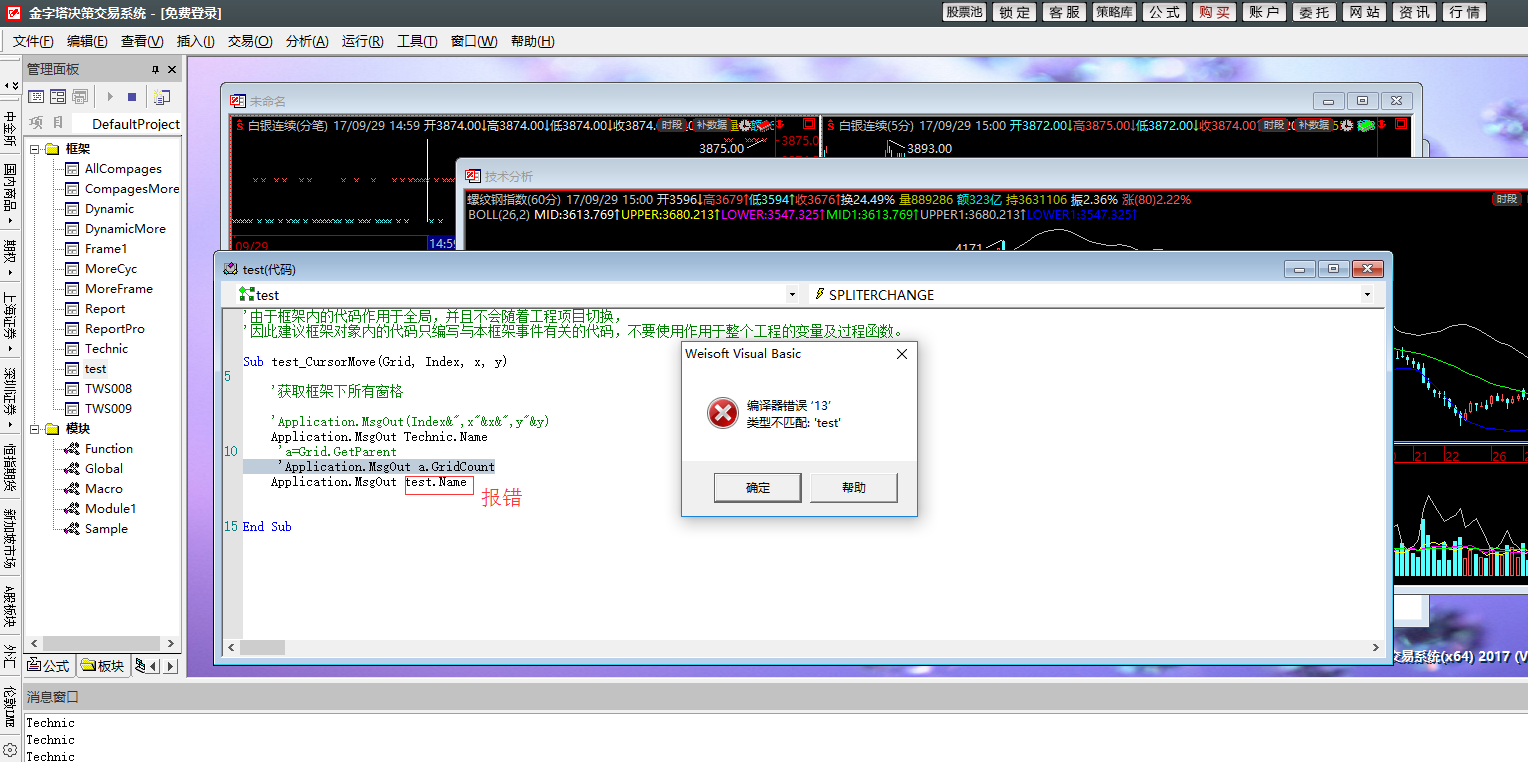Open the 查看(V) menu
The height and width of the screenshot is (762, 1528).
point(142,41)
